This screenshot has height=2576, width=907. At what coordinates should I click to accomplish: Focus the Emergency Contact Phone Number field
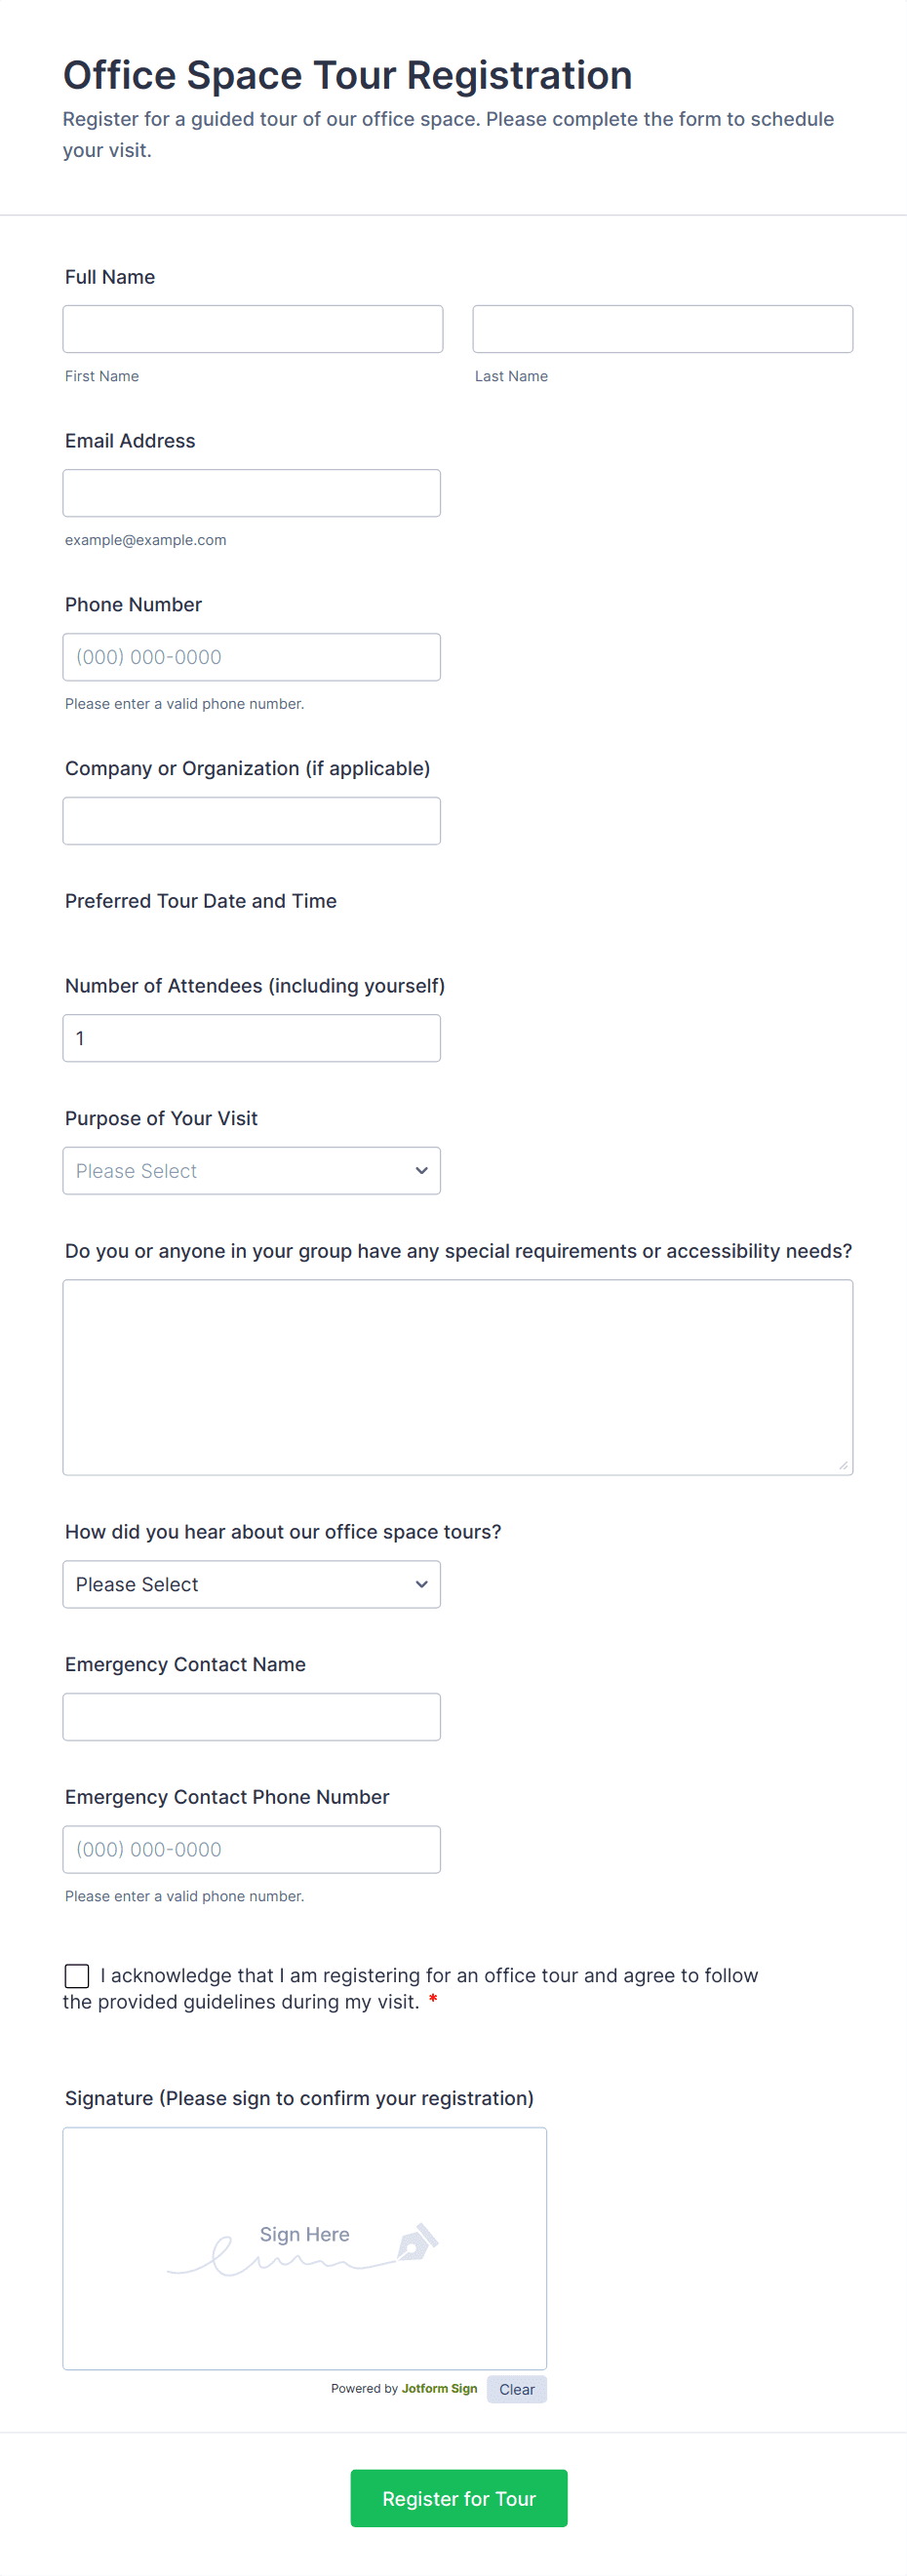(x=251, y=1849)
